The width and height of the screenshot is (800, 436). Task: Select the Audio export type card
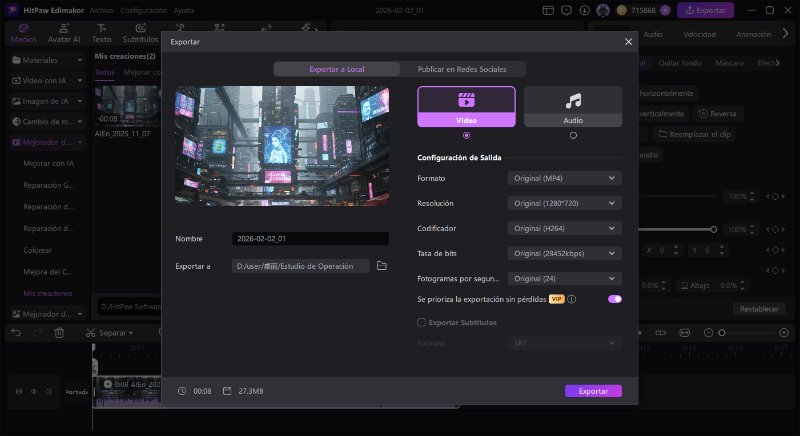pyautogui.click(x=573, y=107)
